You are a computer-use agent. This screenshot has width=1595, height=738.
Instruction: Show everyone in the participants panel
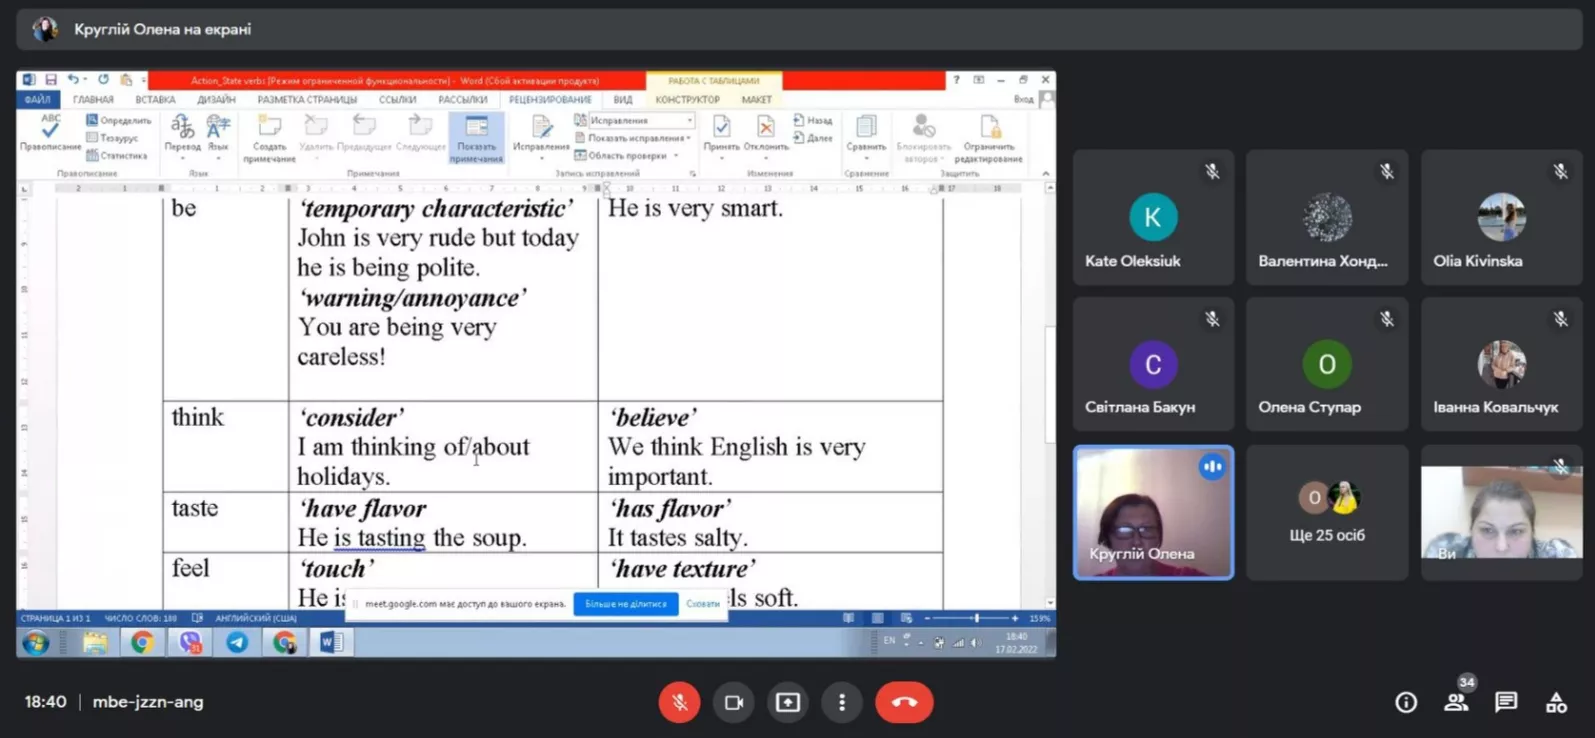point(1456,703)
